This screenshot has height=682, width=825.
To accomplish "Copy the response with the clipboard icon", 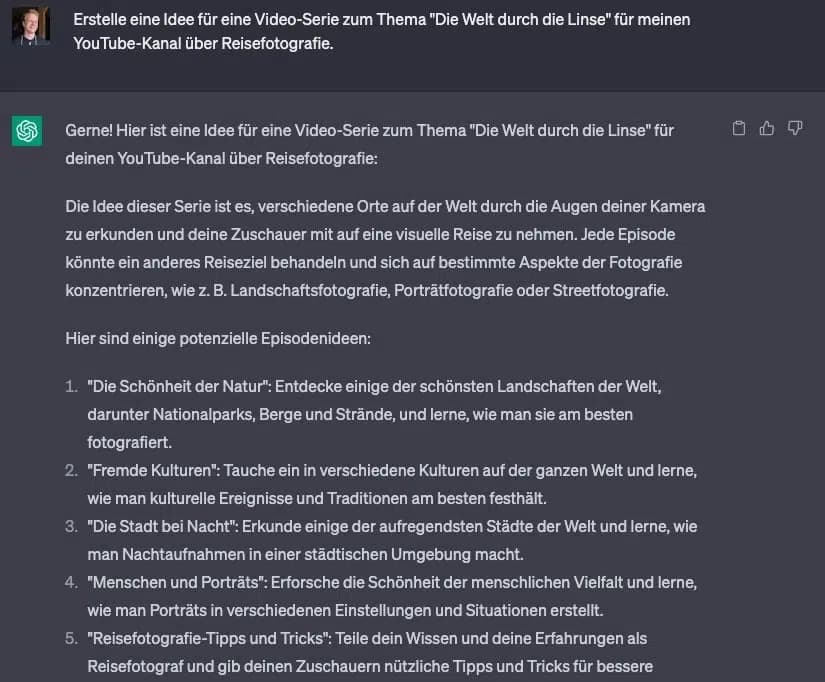I will pos(739,128).
